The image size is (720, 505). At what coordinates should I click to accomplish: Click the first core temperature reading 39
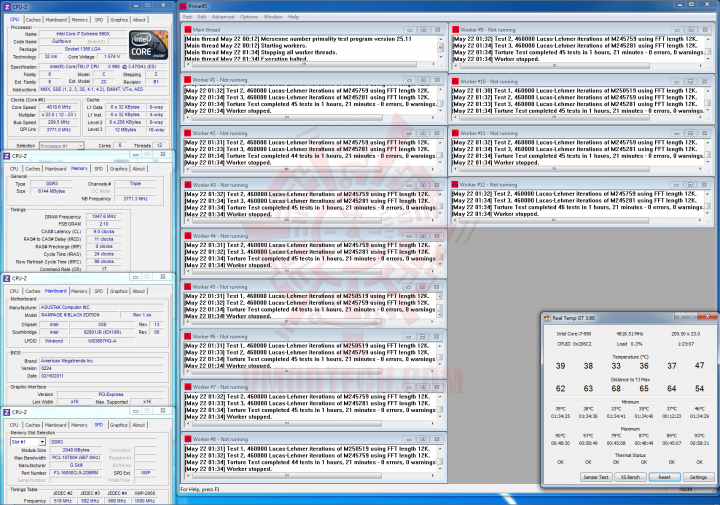(561, 366)
